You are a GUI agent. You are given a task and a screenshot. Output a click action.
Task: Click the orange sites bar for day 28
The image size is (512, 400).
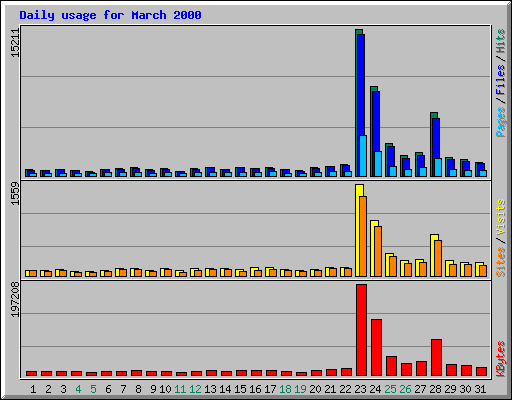pyautogui.click(x=438, y=258)
